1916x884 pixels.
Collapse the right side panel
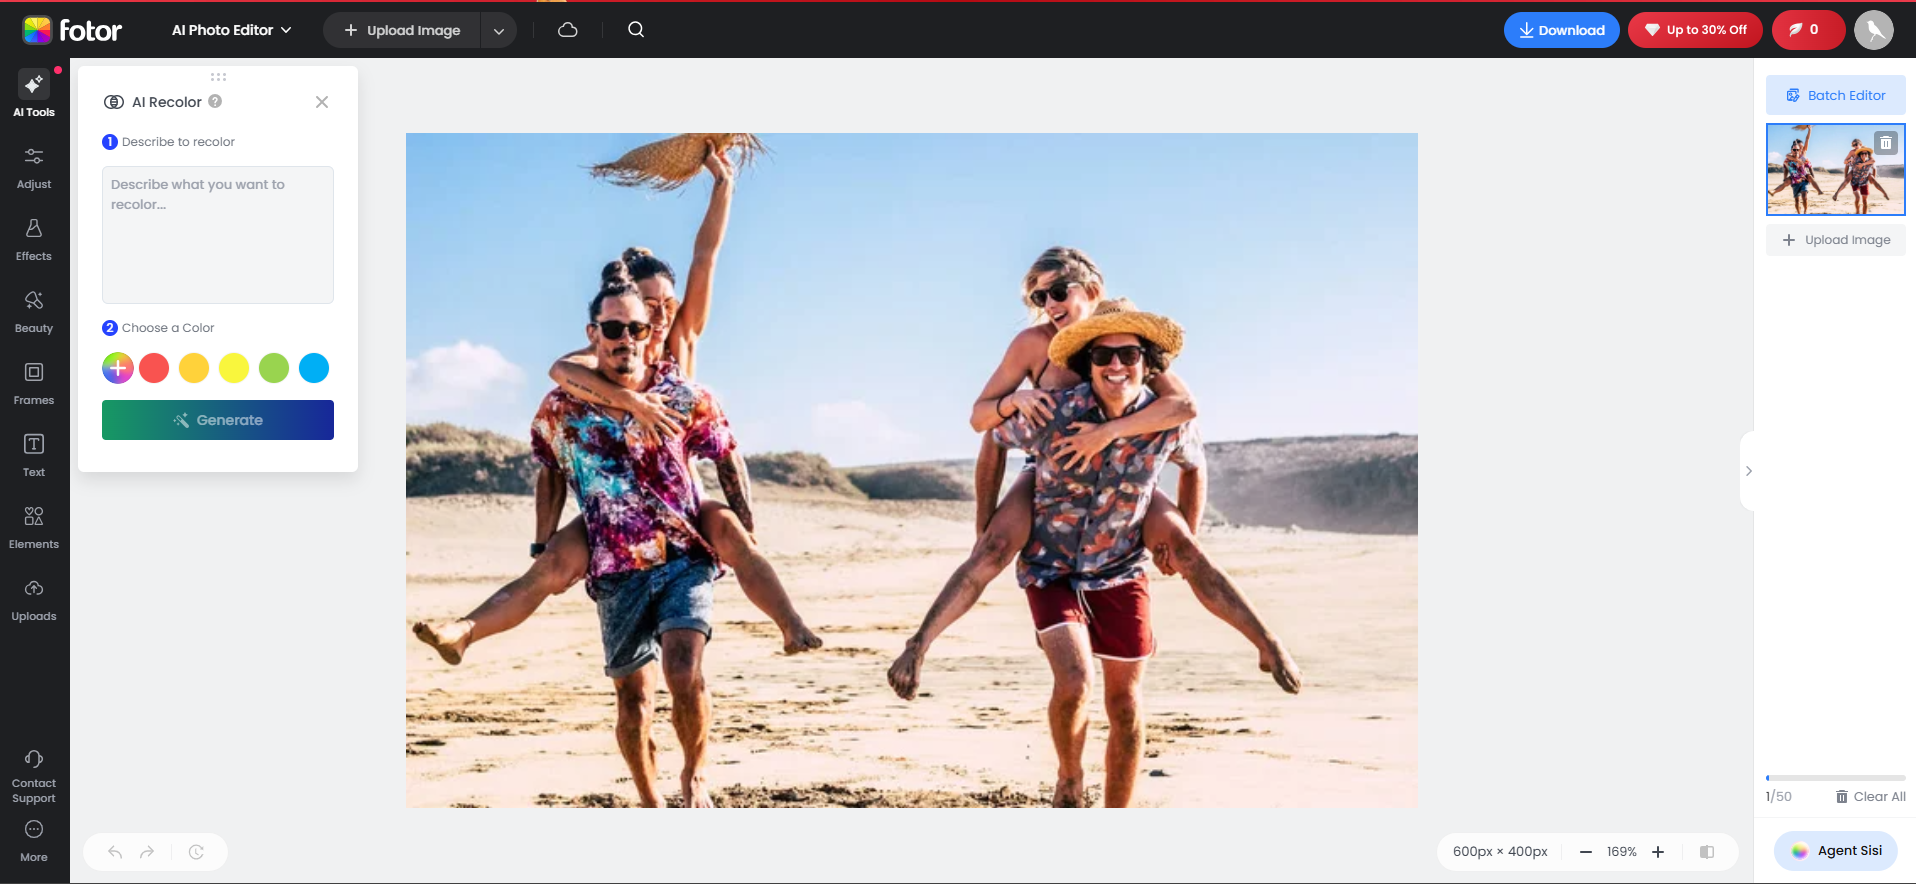pyautogui.click(x=1748, y=471)
